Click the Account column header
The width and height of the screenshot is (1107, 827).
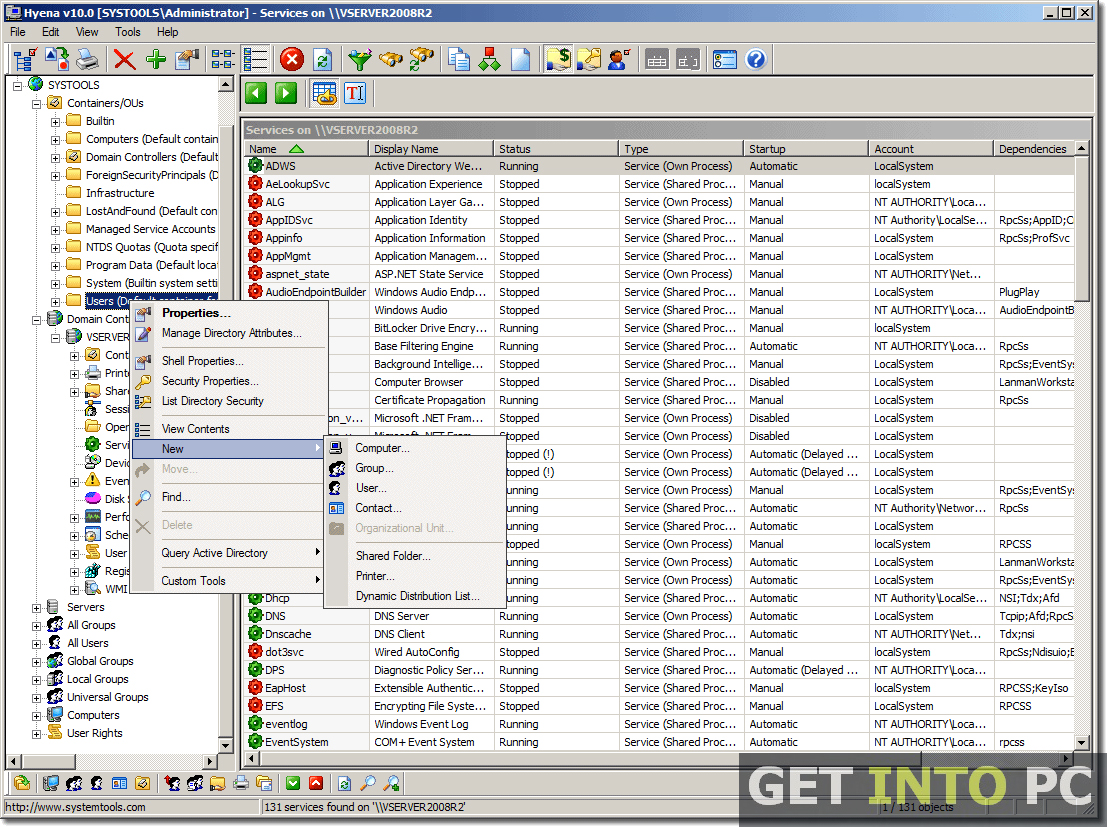pos(931,149)
